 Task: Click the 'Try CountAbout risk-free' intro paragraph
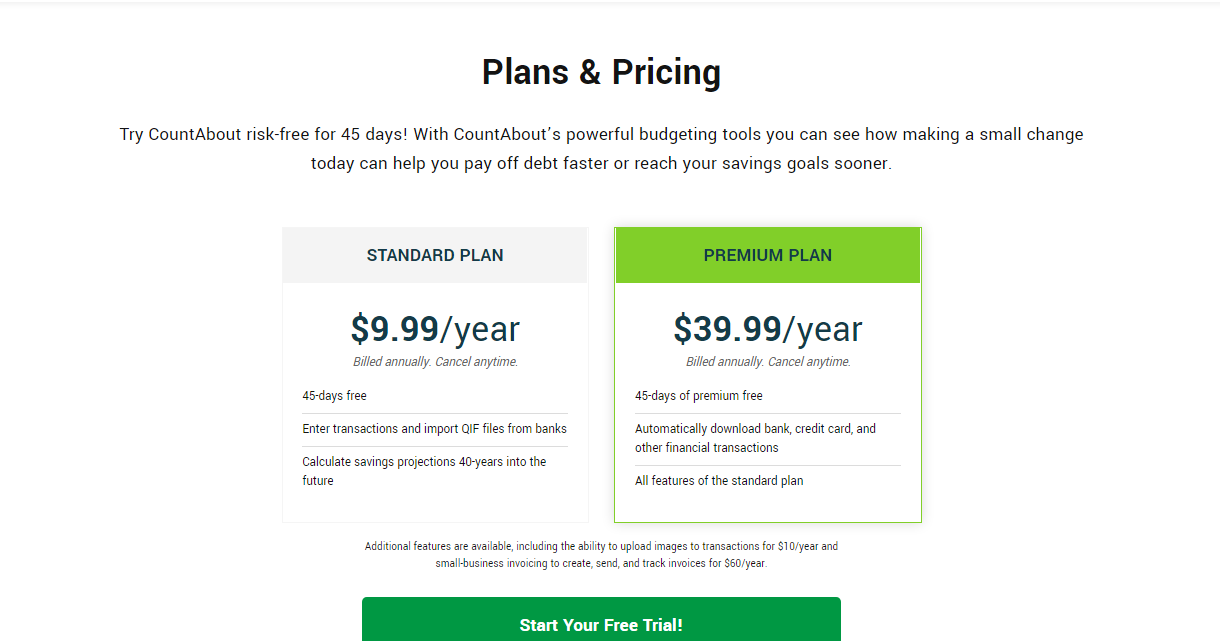click(x=601, y=149)
